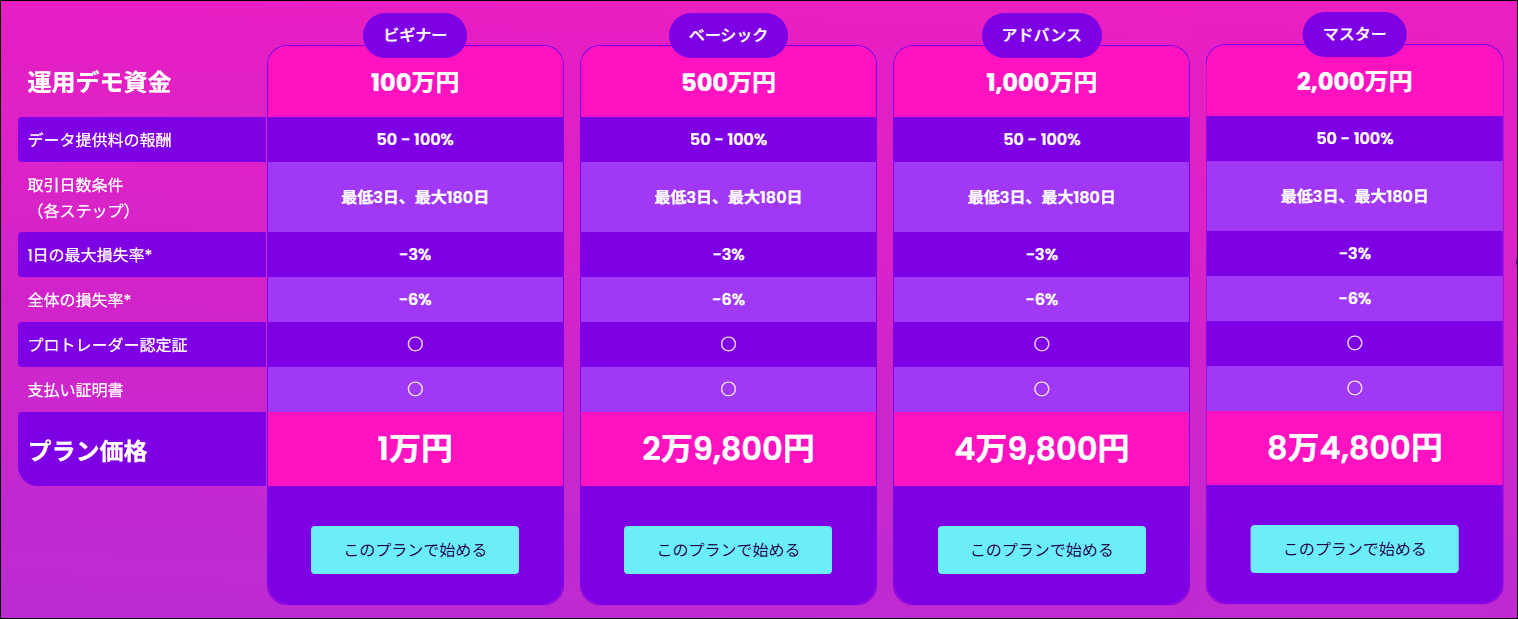Click the 支払い証明書 circle in the ビギナー column

pyautogui.click(x=415, y=389)
